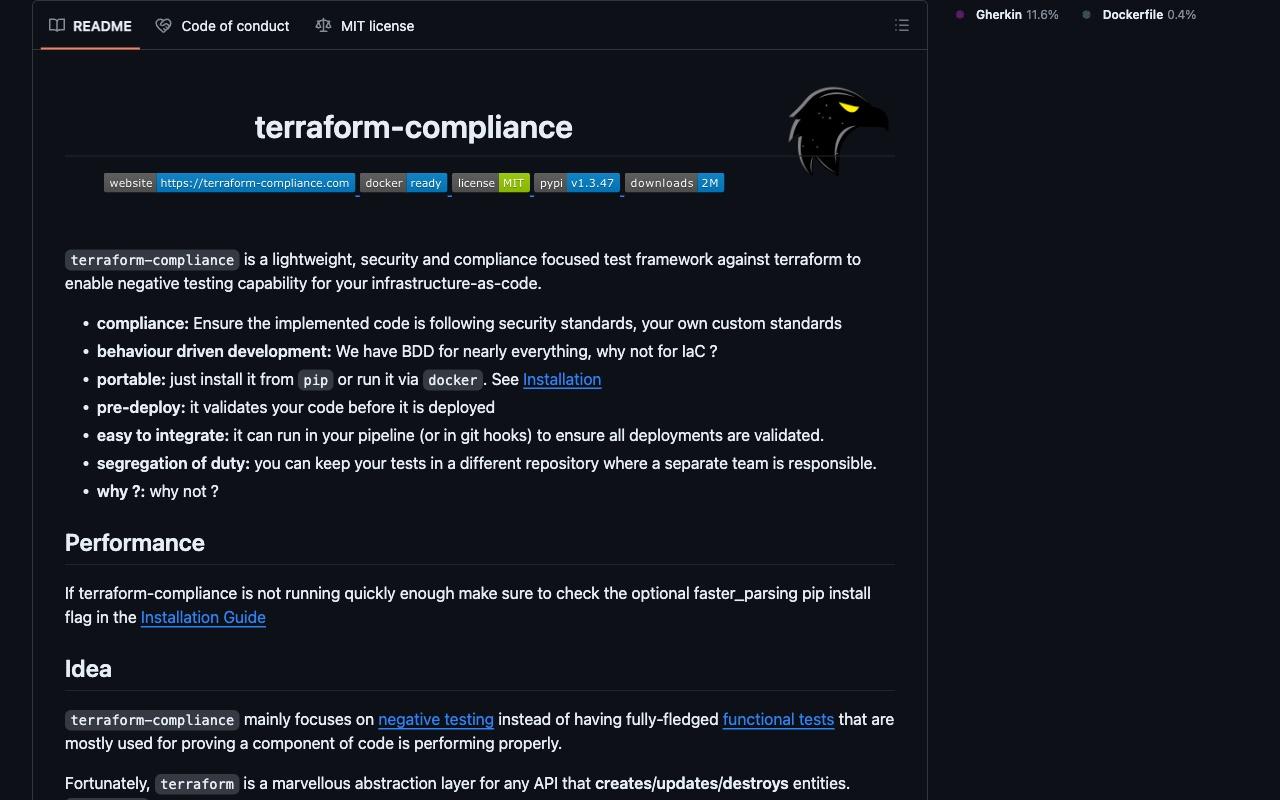This screenshot has width=1280, height=800.
Task: Switch to Code of conduct tab
Action: click(x=222, y=26)
